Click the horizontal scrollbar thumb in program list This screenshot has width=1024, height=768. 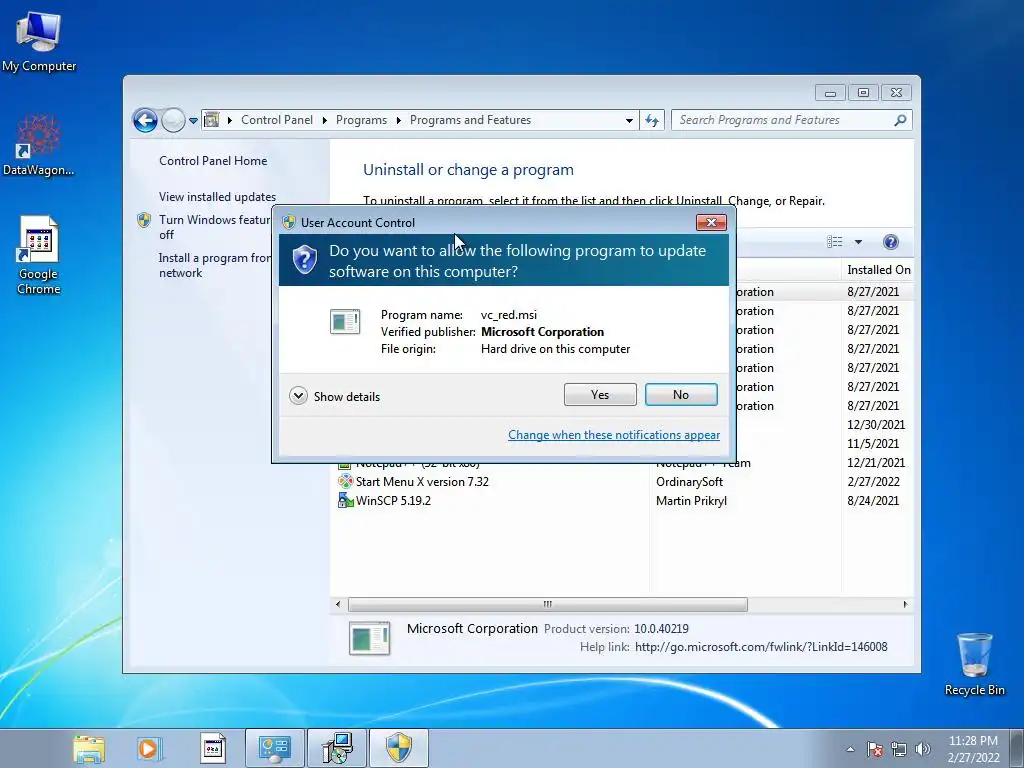[547, 605]
